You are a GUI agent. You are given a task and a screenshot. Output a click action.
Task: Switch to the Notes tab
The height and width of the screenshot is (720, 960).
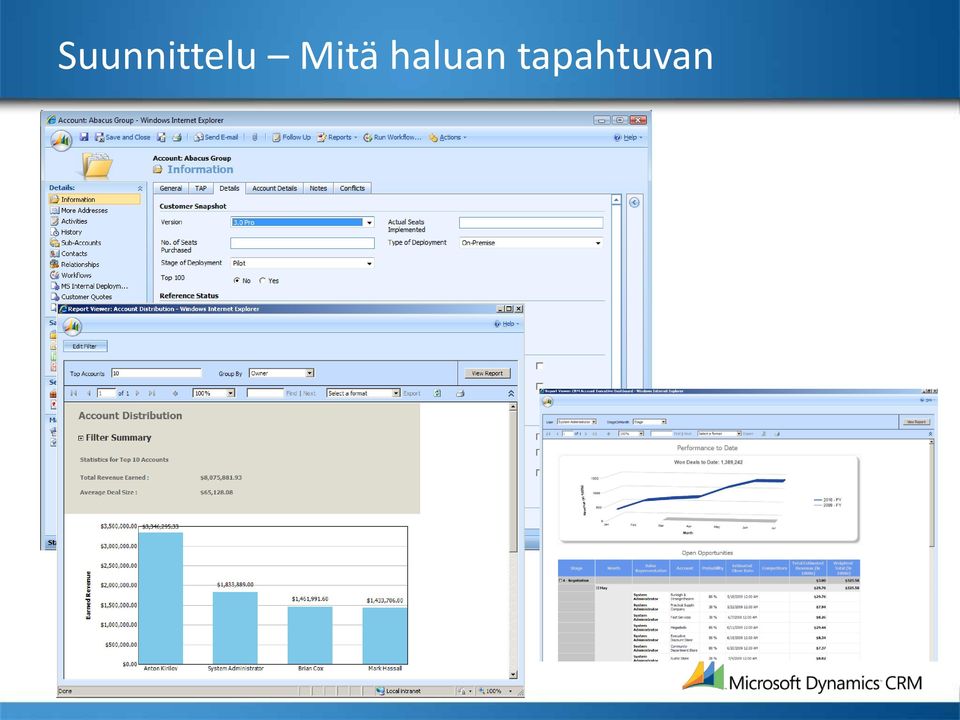[318, 188]
